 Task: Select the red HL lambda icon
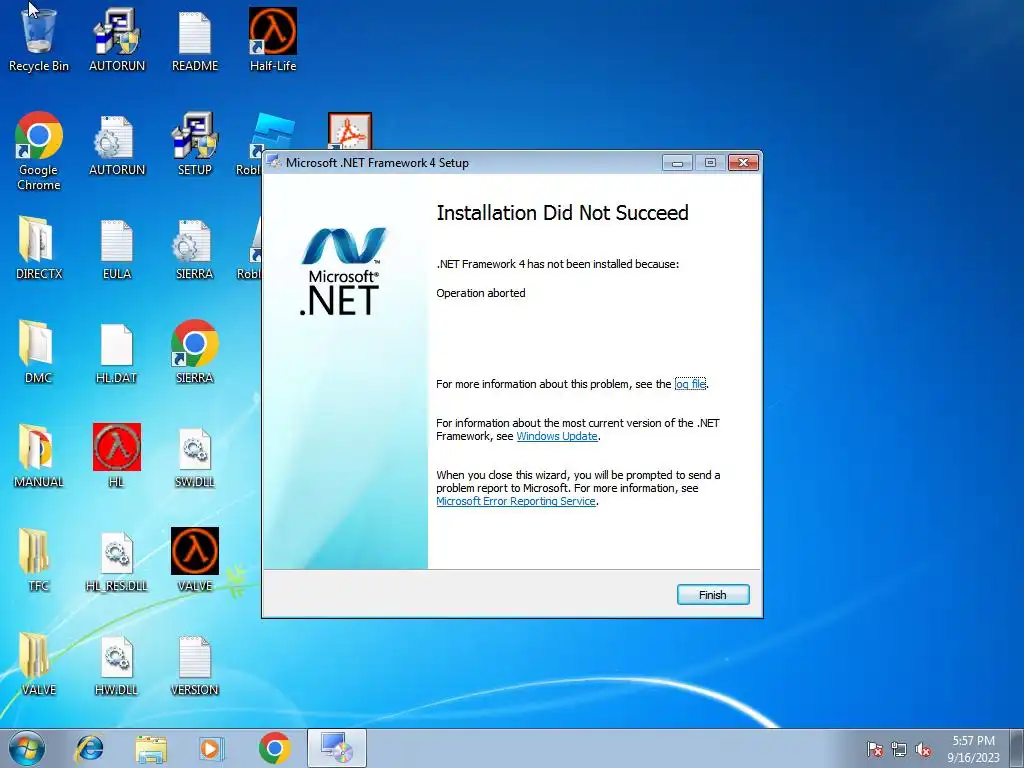[x=117, y=456]
